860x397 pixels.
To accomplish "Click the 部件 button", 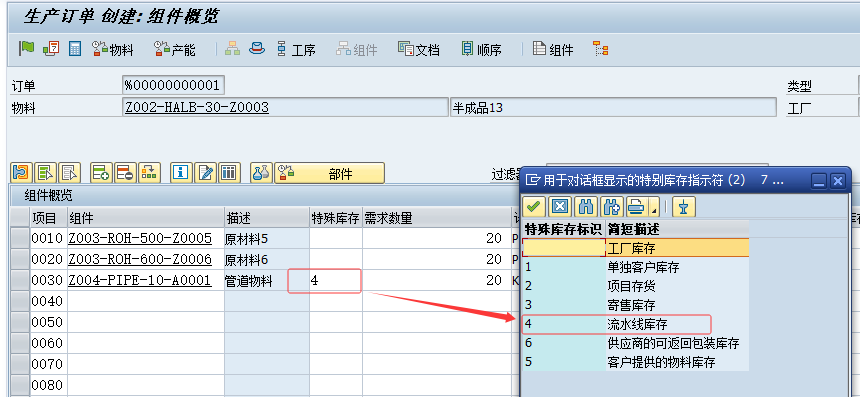I will (x=330, y=173).
